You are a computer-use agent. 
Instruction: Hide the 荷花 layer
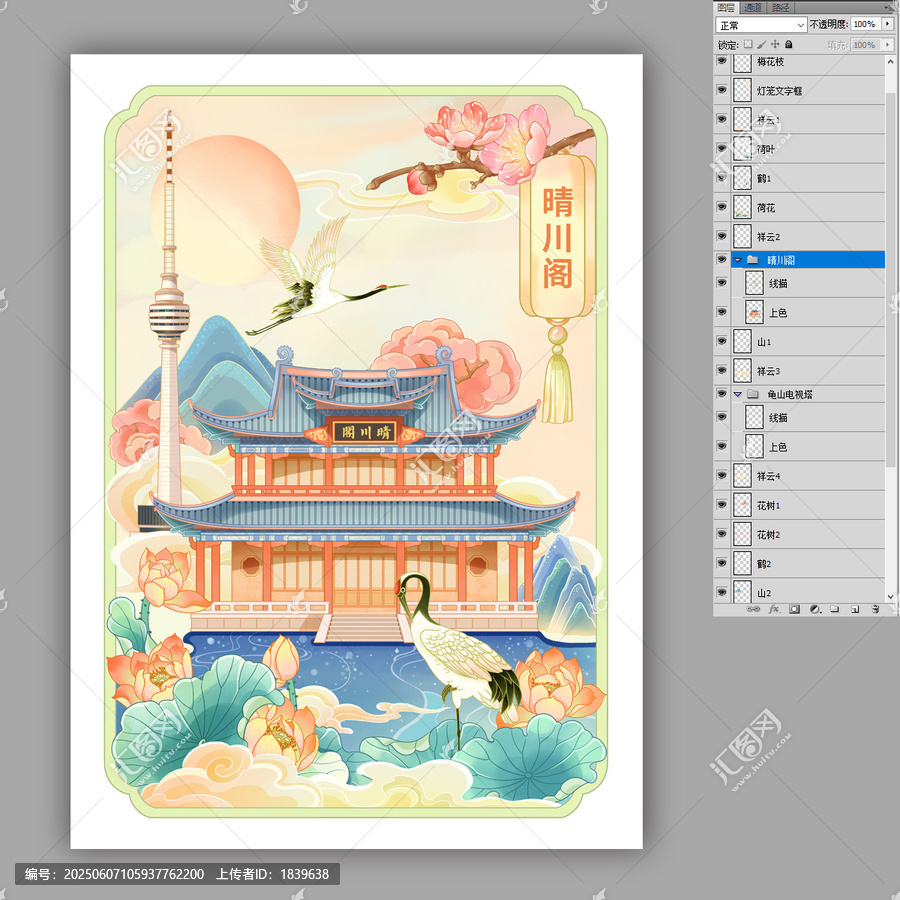[722, 207]
